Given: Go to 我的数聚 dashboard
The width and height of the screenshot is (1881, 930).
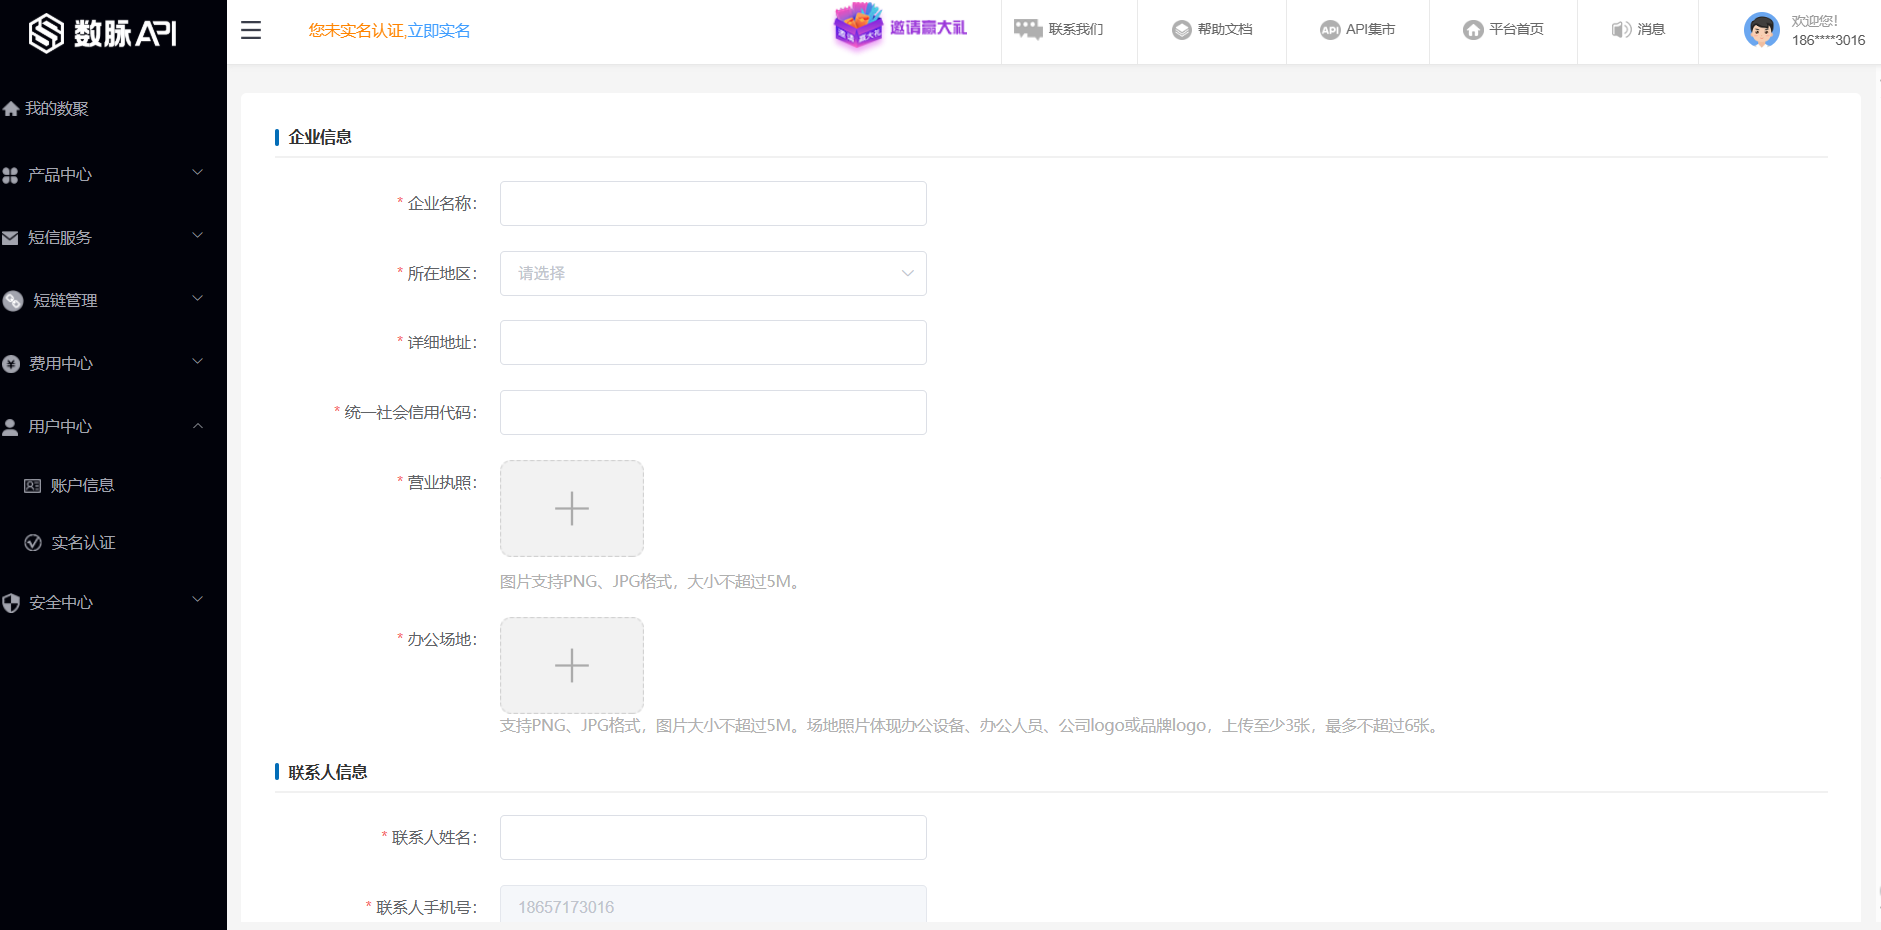Looking at the screenshot, I should [56, 108].
